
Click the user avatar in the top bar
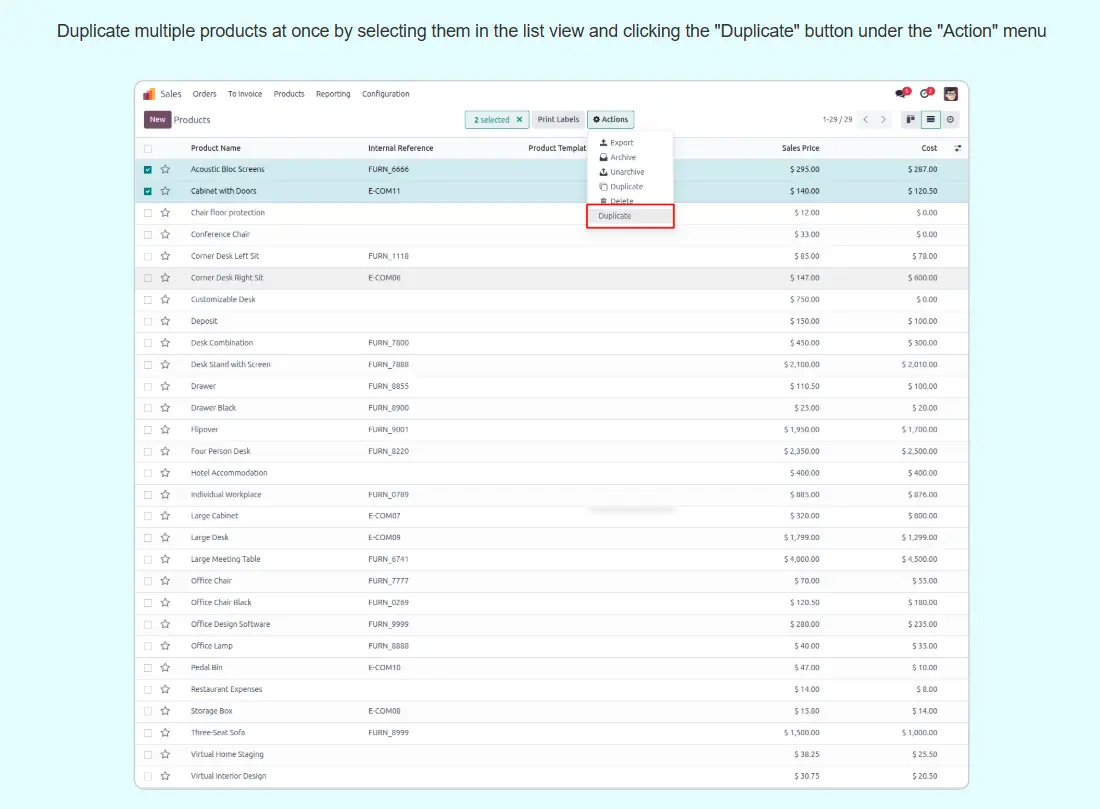click(951, 94)
